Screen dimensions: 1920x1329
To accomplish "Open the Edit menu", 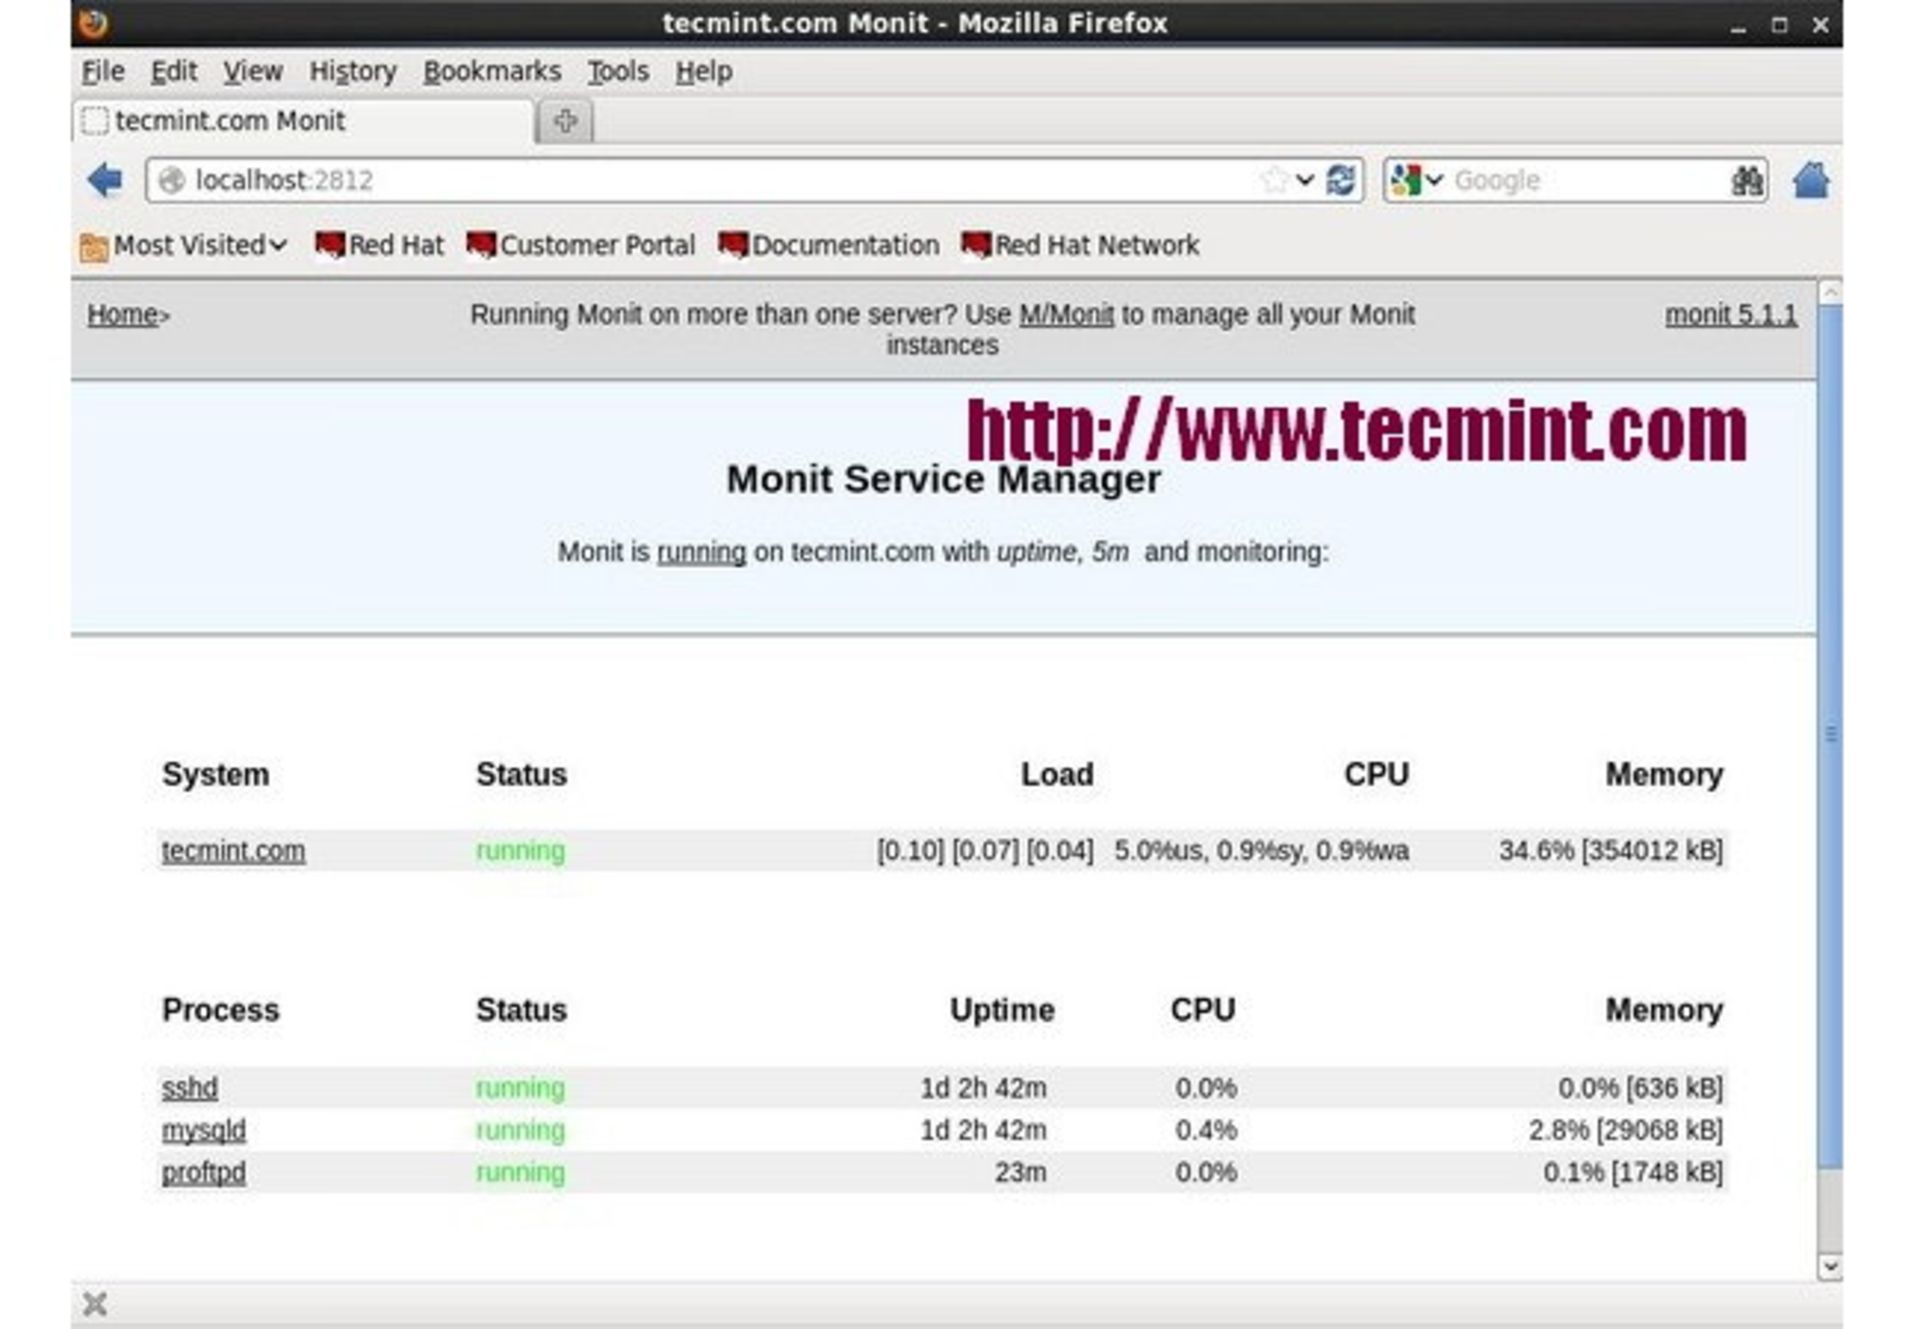I will (x=173, y=72).
